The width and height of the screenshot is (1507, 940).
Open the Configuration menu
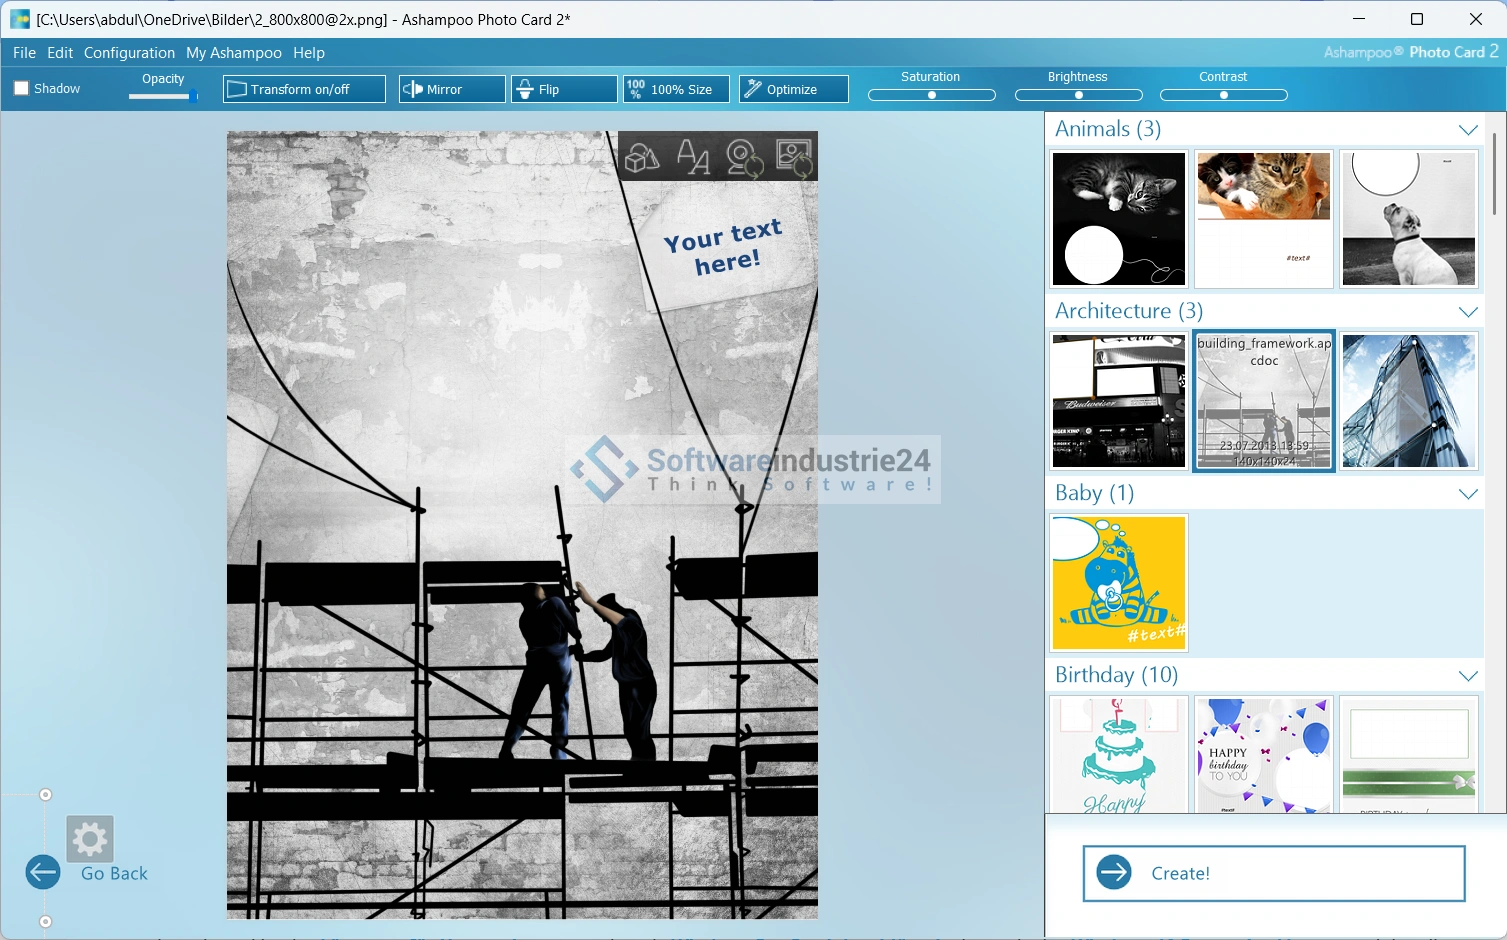pyautogui.click(x=129, y=53)
